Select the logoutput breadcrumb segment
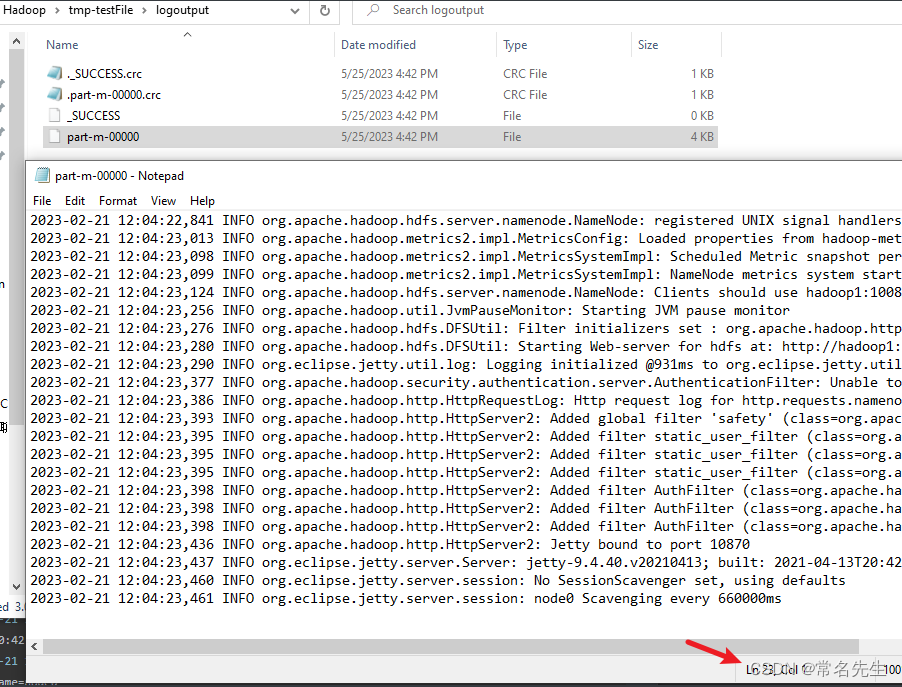The height and width of the screenshot is (687, 902). [x=182, y=10]
